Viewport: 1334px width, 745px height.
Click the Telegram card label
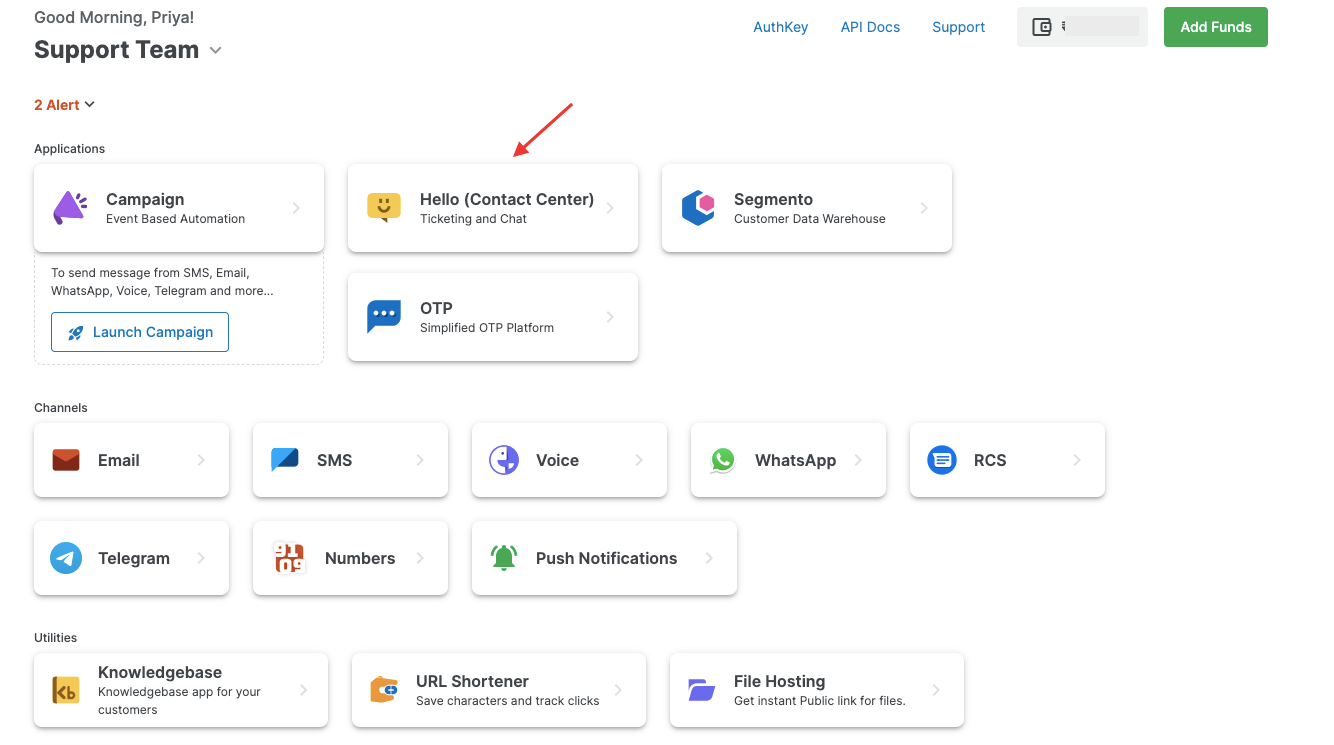[x=134, y=558]
